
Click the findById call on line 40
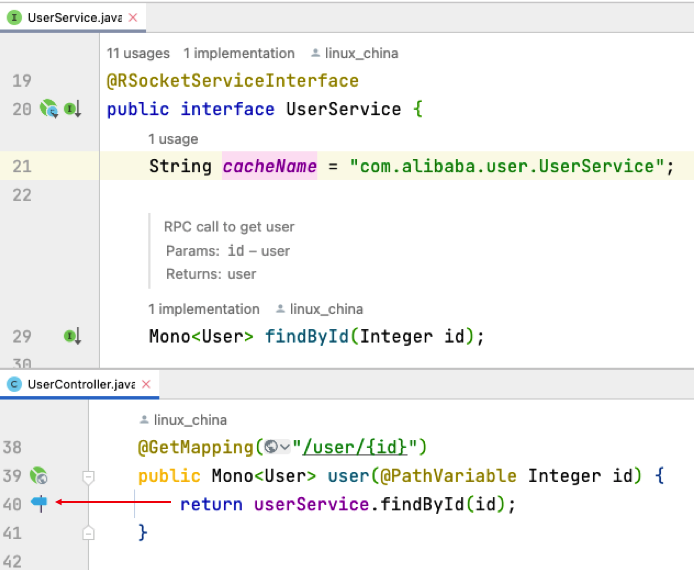tap(422, 504)
